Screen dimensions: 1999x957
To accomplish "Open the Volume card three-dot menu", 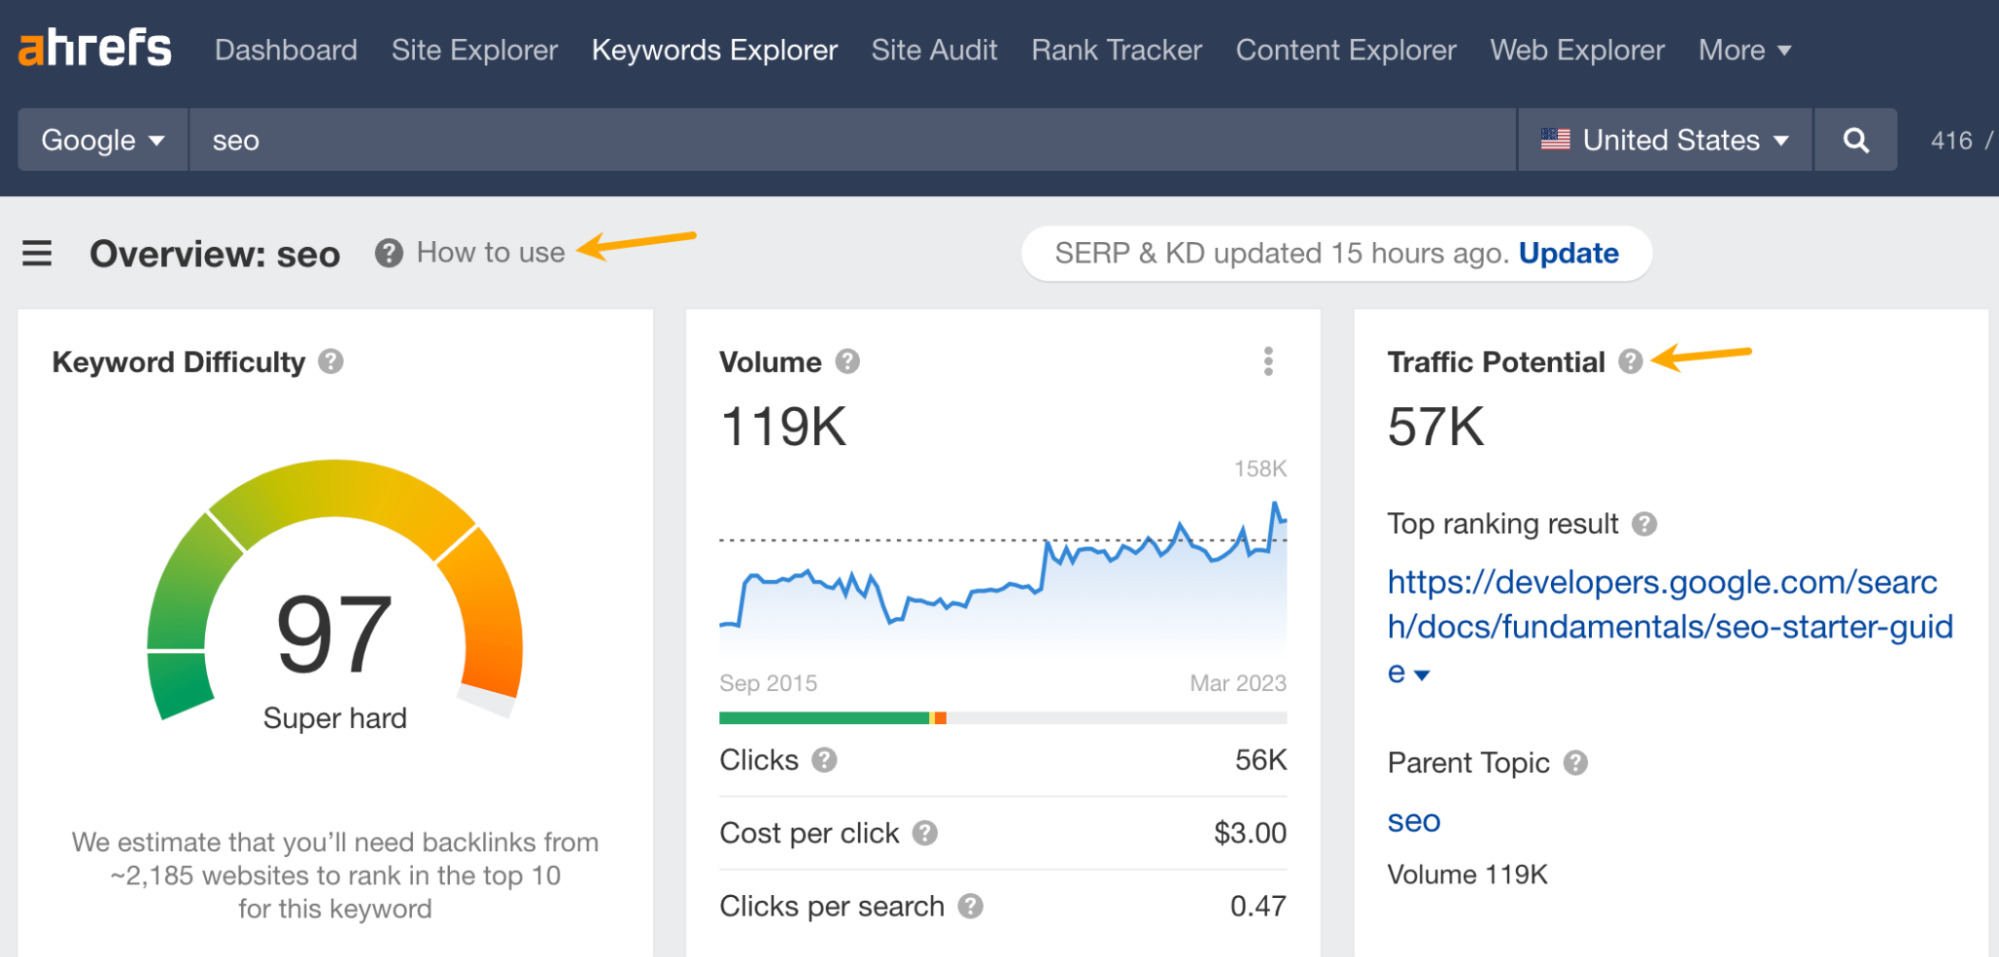I will [1268, 361].
